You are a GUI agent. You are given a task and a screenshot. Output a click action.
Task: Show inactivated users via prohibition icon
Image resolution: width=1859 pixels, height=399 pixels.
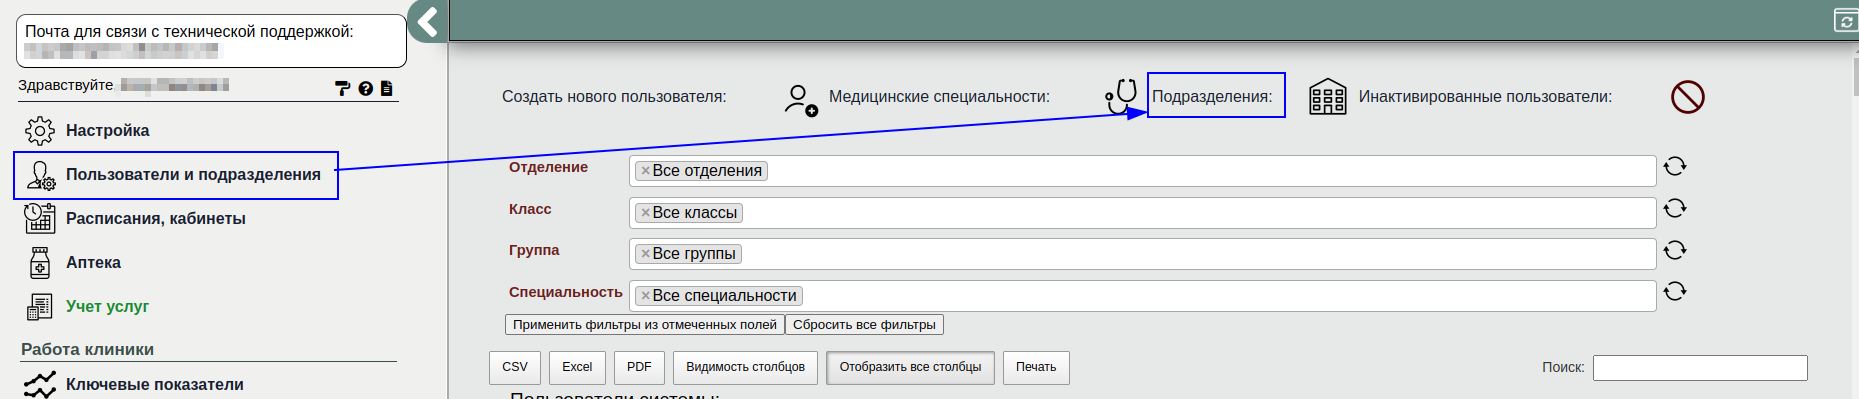1688,97
